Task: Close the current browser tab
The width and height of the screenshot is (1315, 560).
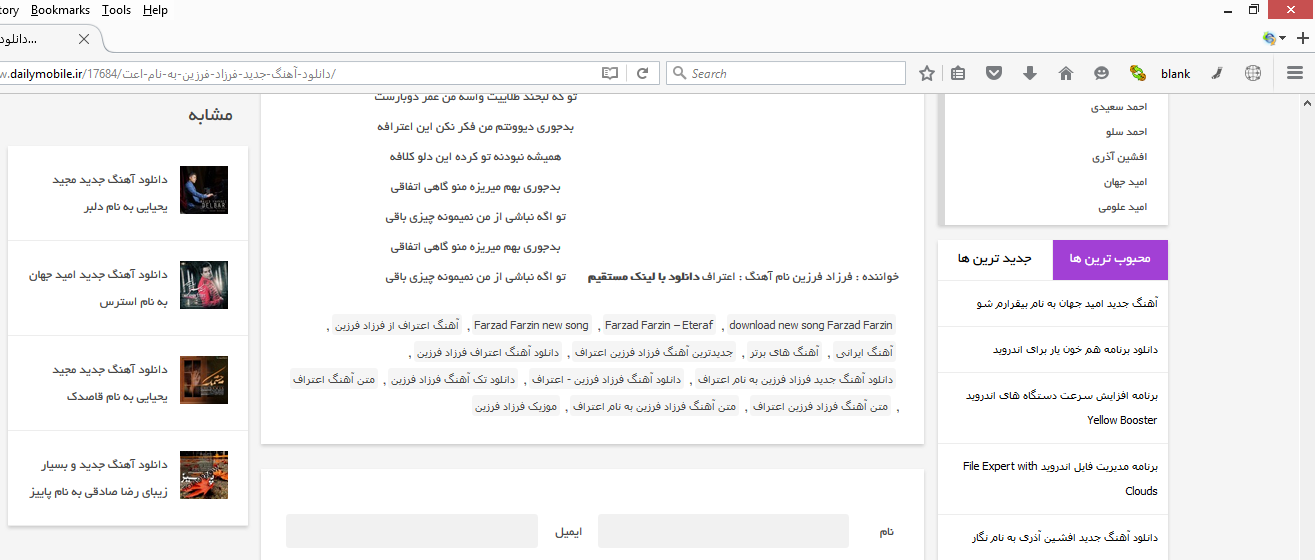Action: (84, 39)
